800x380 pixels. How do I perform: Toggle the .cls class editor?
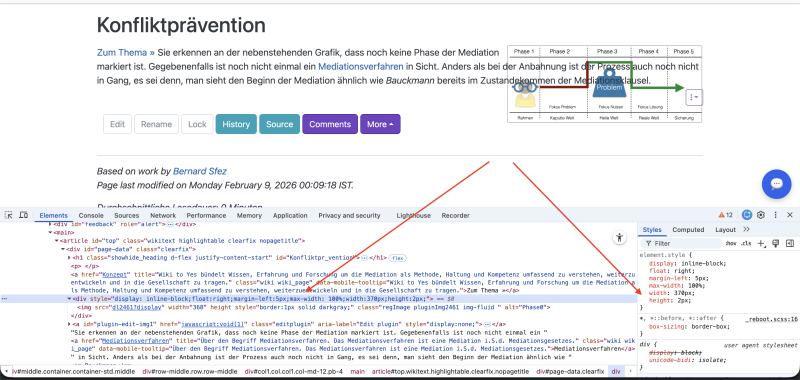click(746, 244)
